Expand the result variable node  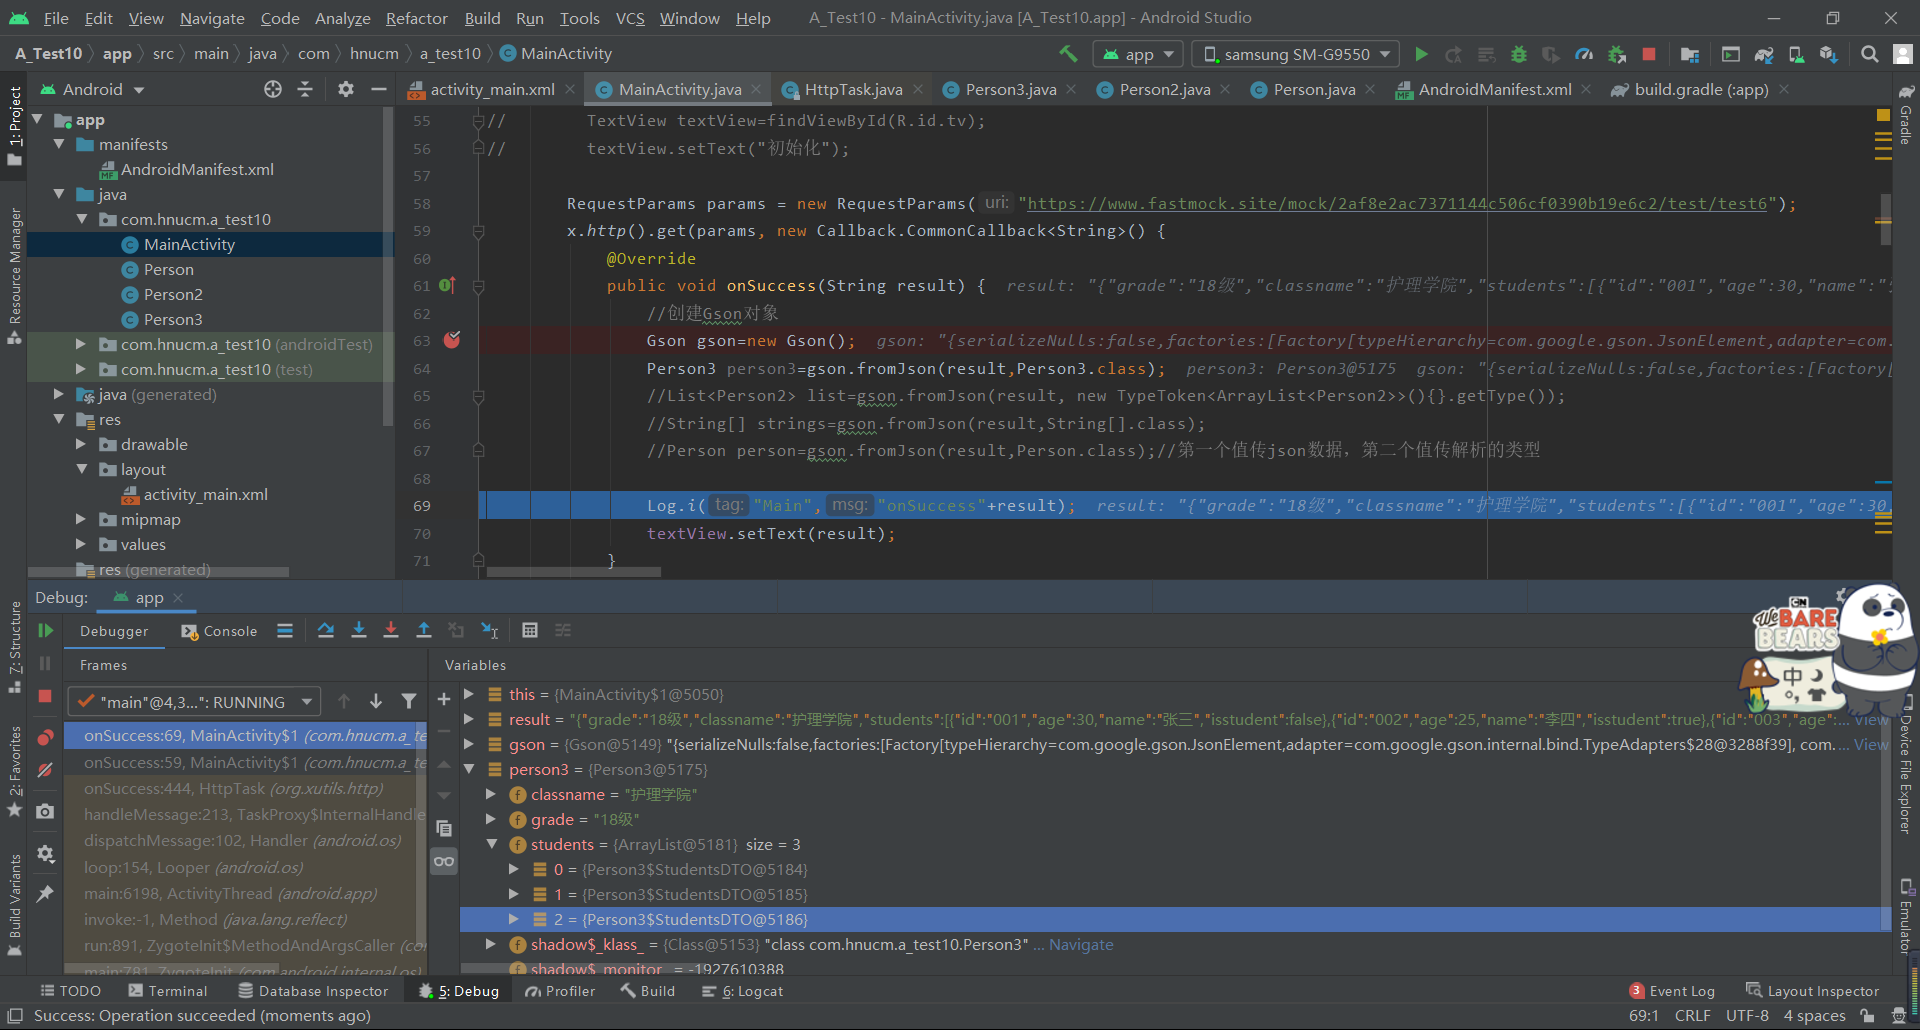(469, 719)
